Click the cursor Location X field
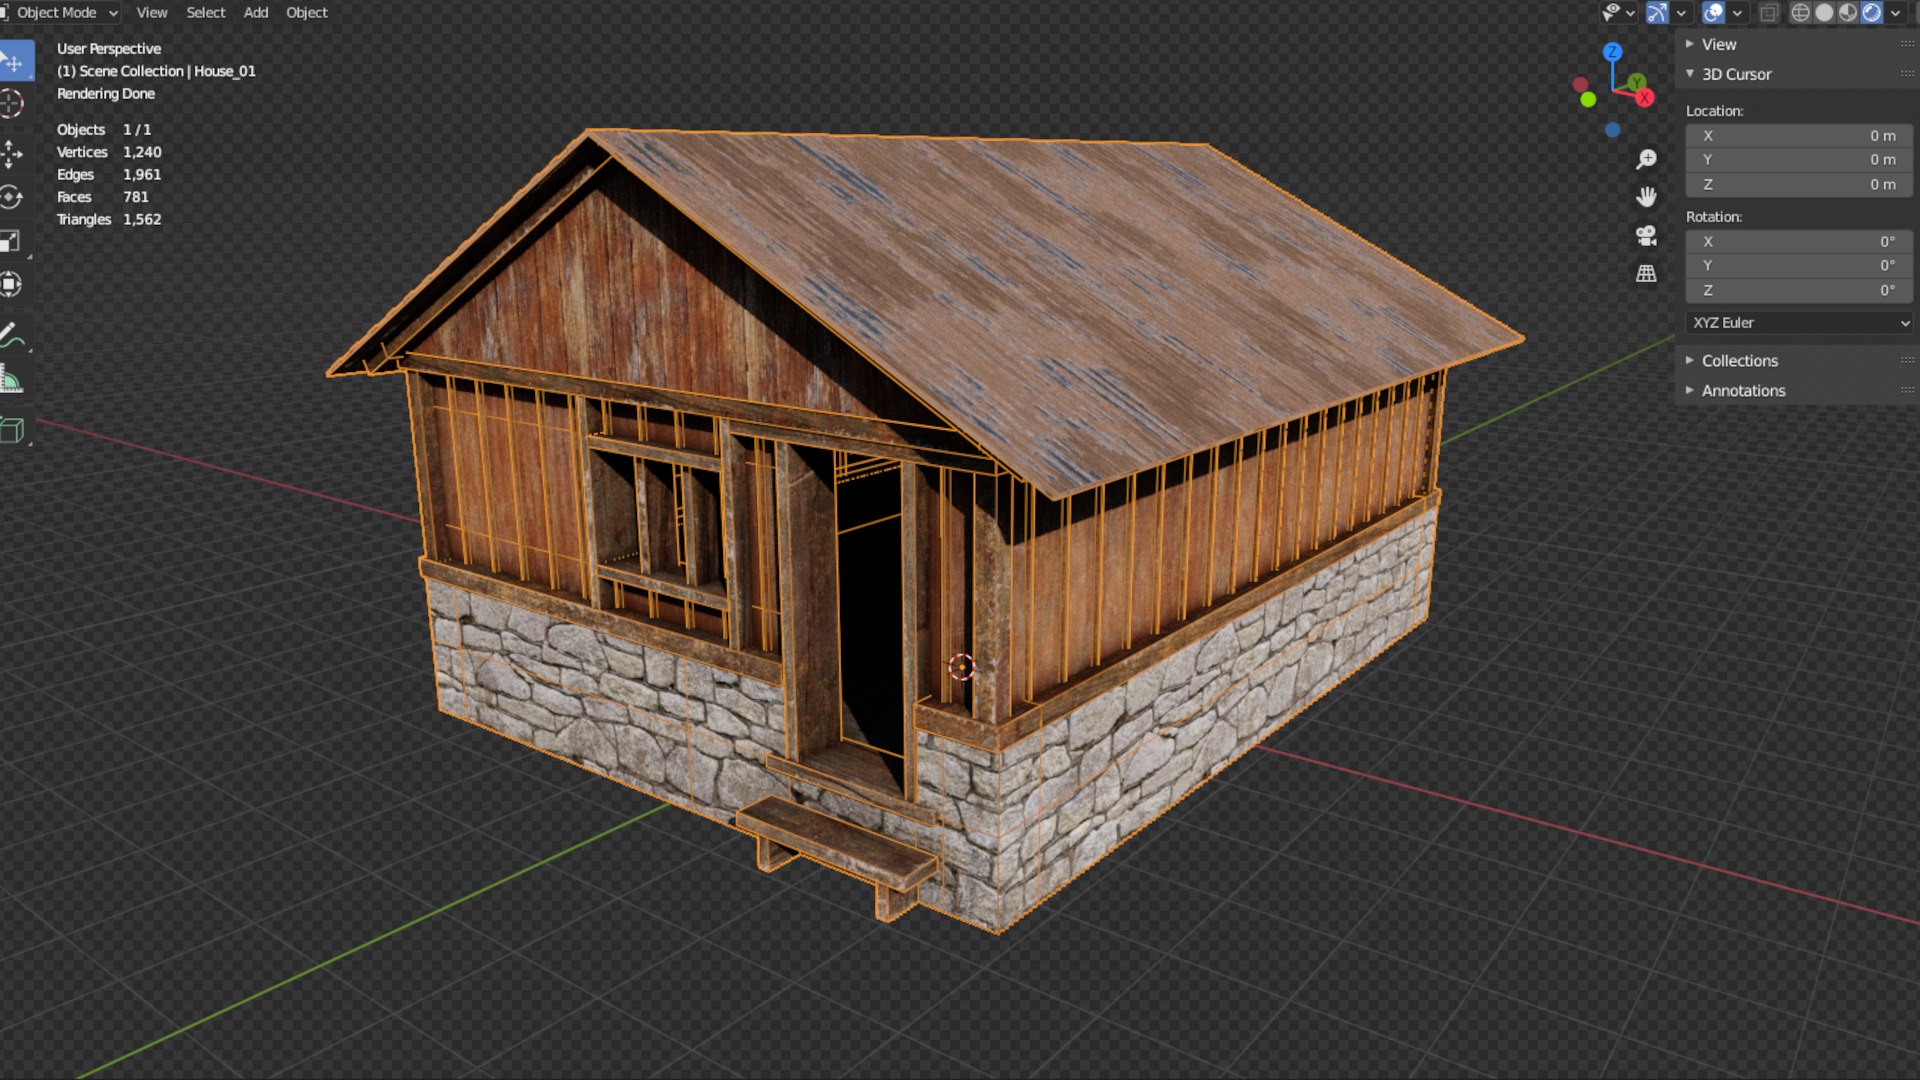The image size is (1920, 1080). coord(1799,136)
